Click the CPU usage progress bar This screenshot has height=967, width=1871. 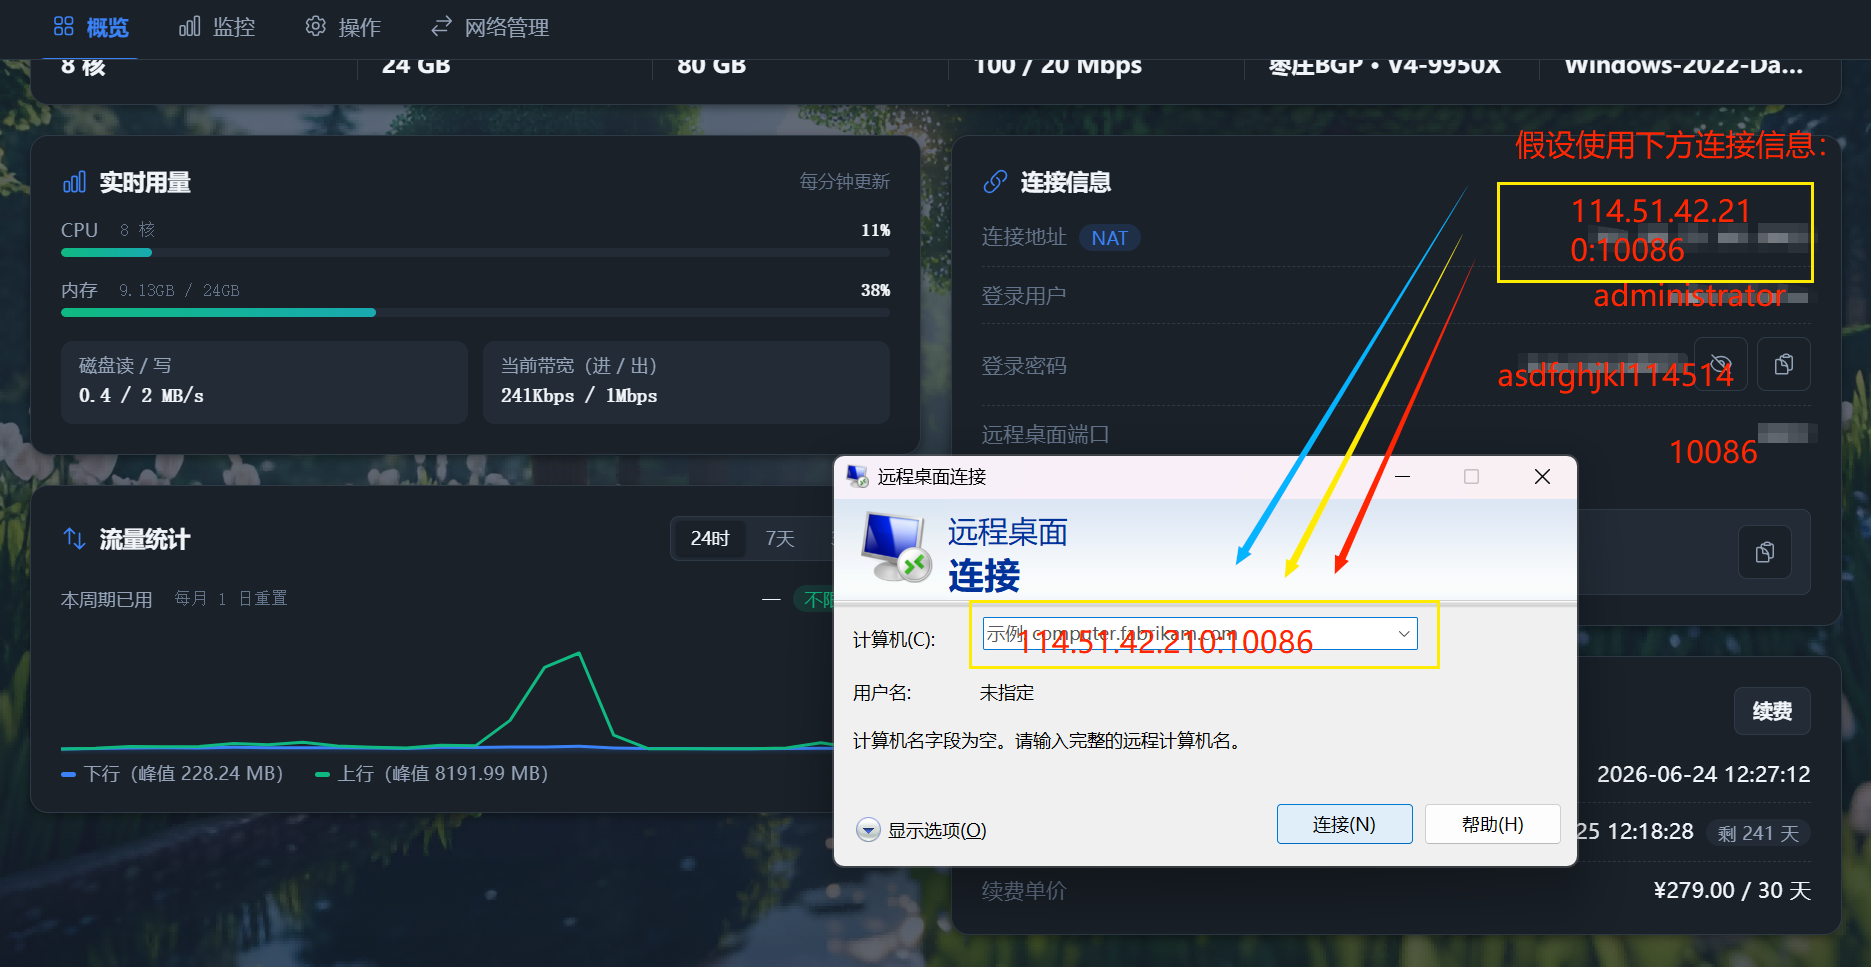pyautogui.click(x=475, y=253)
